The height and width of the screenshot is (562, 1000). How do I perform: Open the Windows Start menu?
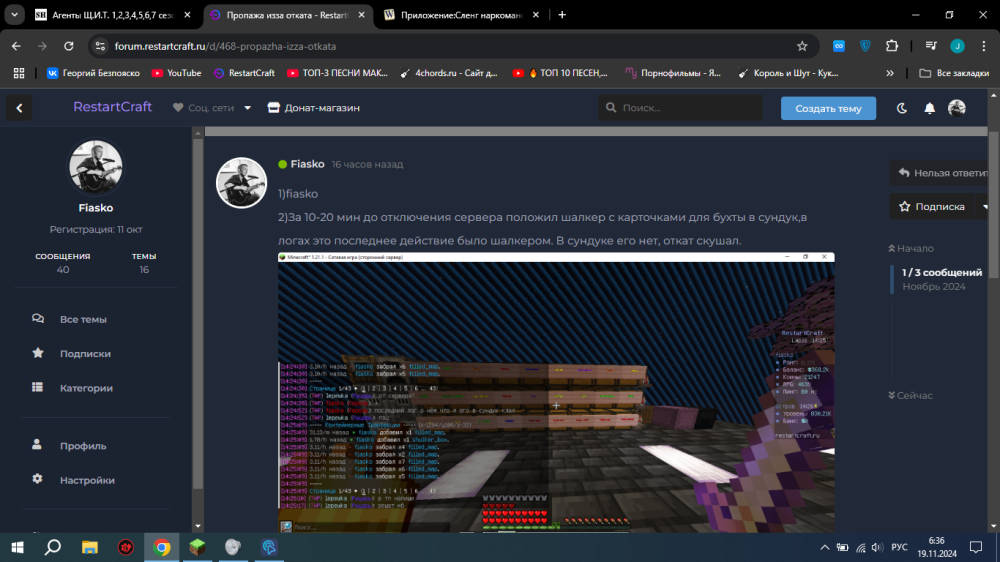tap(18, 547)
